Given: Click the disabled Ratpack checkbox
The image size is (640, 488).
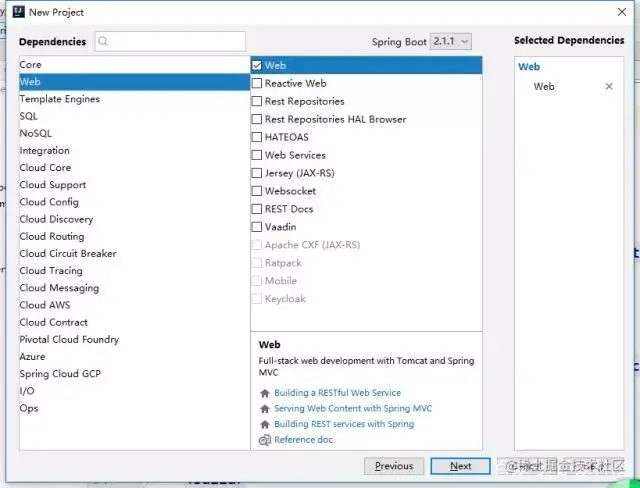Looking at the screenshot, I should coord(257,263).
